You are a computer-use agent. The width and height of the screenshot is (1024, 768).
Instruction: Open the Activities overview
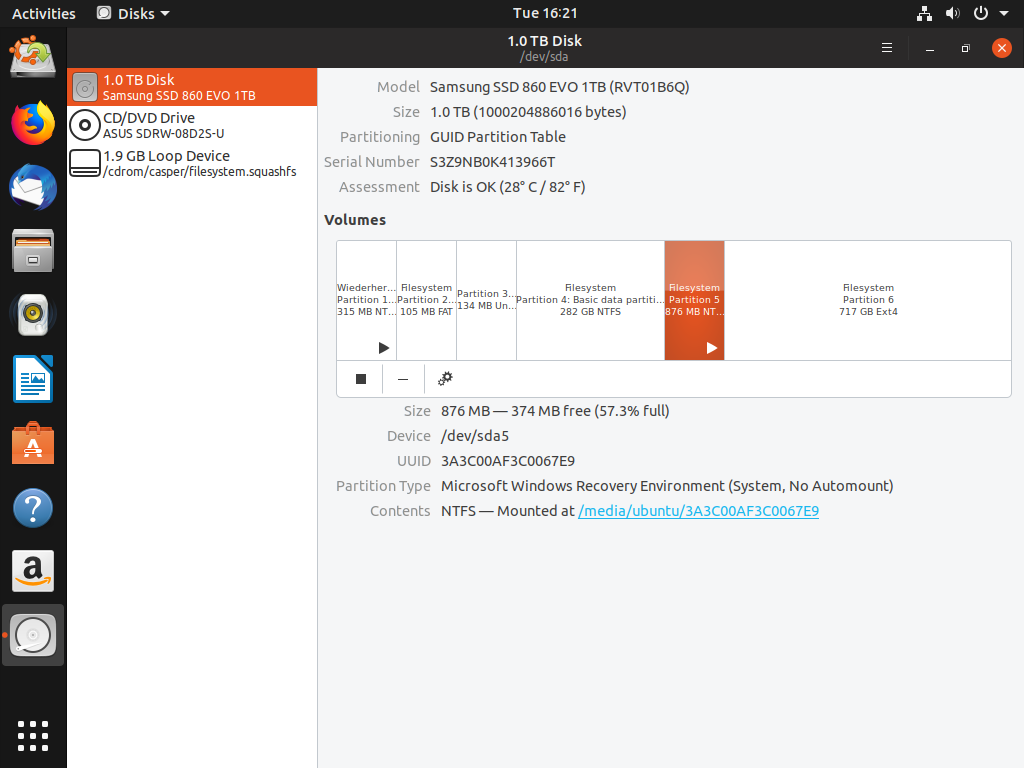coord(43,13)
